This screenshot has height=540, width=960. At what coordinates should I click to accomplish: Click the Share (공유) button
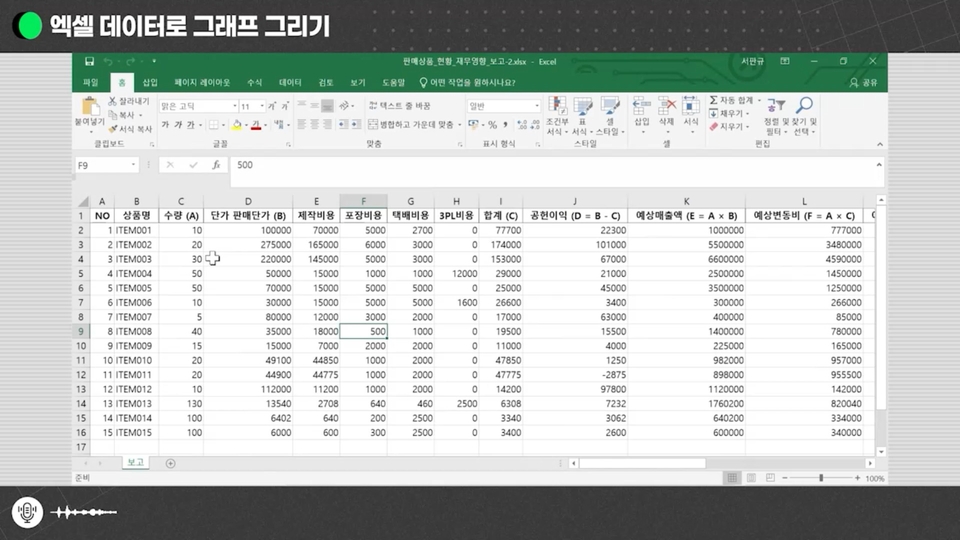864,82
